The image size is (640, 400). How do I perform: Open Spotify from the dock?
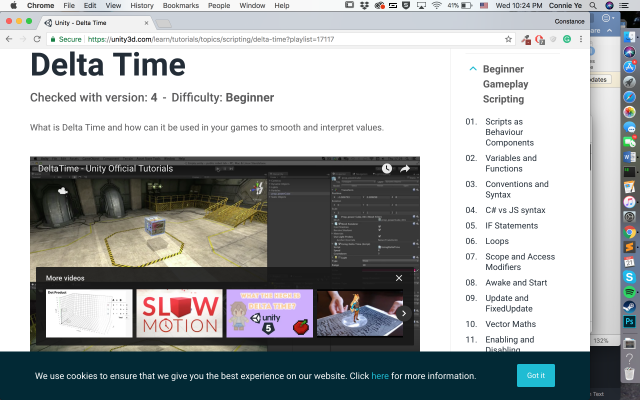629,292
